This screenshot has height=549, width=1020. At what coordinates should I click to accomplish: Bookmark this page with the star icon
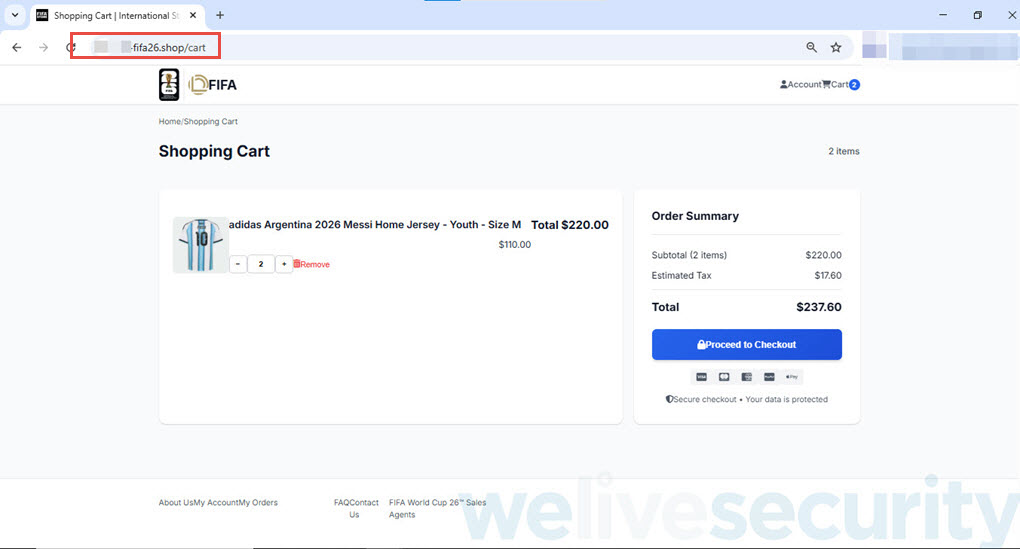[836, 47]
